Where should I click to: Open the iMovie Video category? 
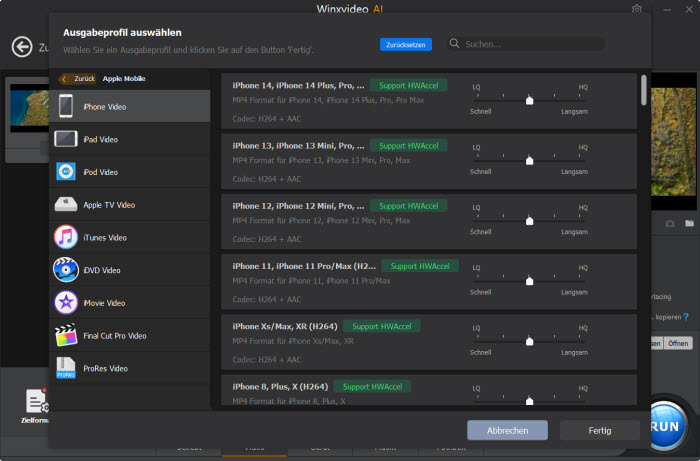pyautogui.click(x=129, y=303)
